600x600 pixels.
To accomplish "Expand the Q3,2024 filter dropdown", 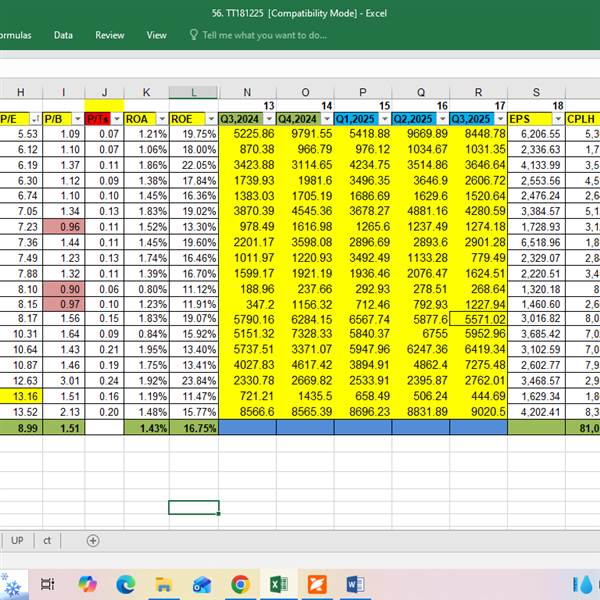I will [x=267, y=119].
